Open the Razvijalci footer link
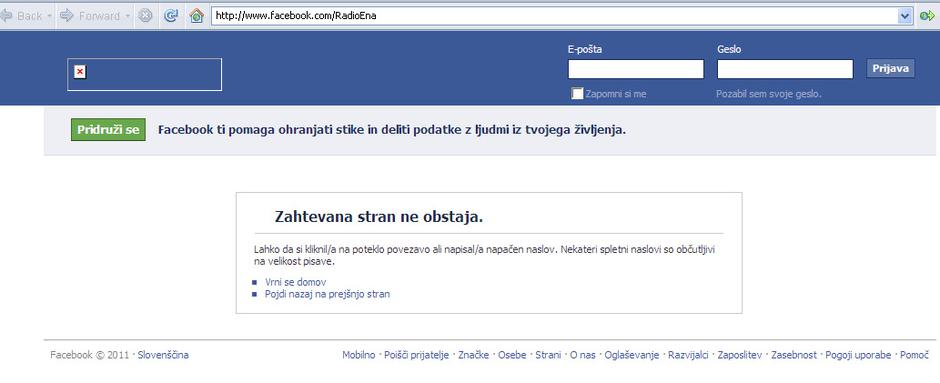The height and width of the screenshot is (383, 940). point(688,355)
